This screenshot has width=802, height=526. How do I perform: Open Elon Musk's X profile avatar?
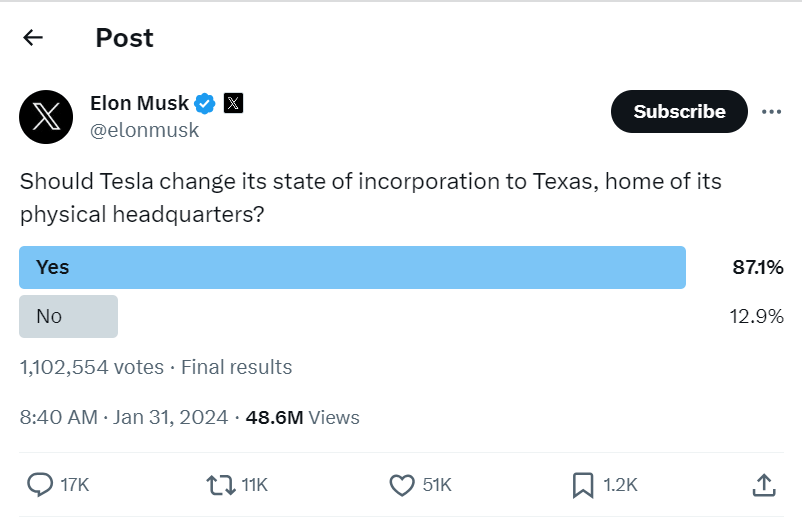point(46,117)
